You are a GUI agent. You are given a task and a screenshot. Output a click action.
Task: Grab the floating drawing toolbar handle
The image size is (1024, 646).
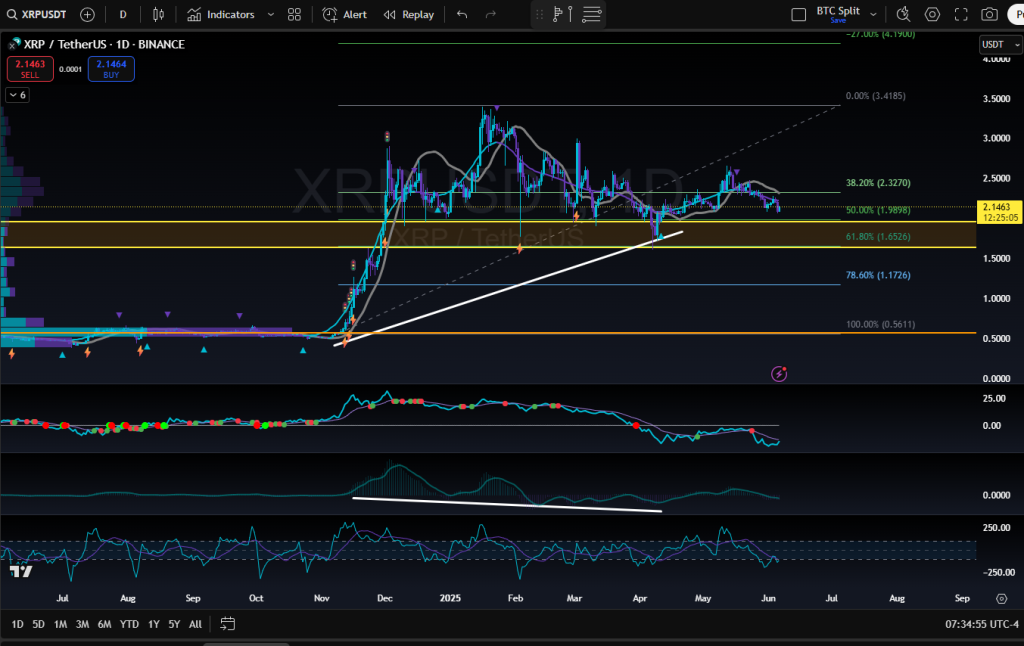(x=539, y=14)
